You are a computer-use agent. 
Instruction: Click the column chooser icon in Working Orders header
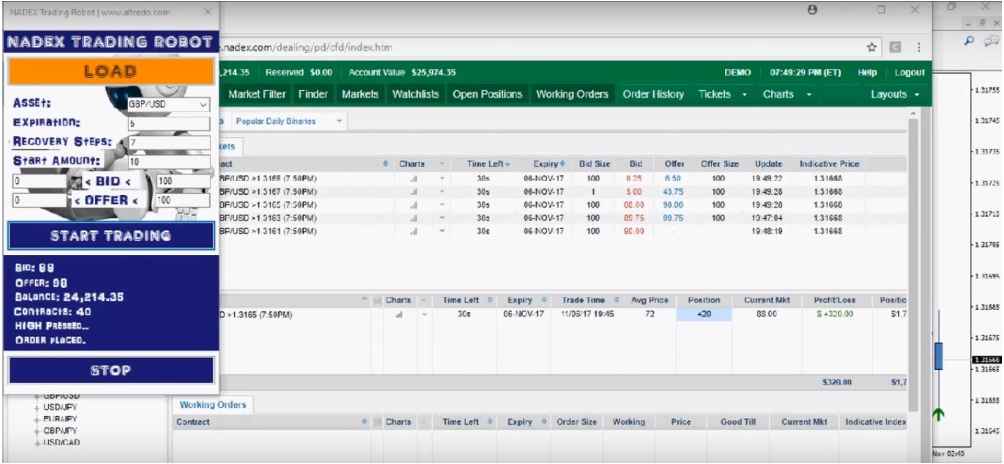coord(376,422)
